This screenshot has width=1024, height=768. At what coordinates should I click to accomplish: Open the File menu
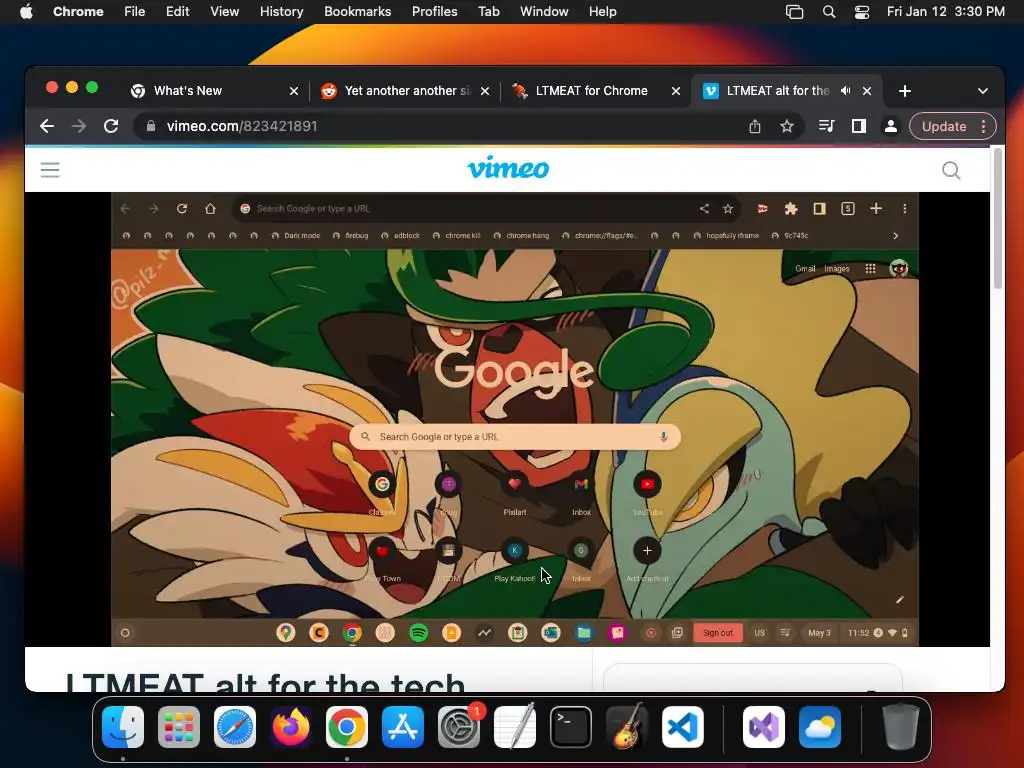pos(135,11)
